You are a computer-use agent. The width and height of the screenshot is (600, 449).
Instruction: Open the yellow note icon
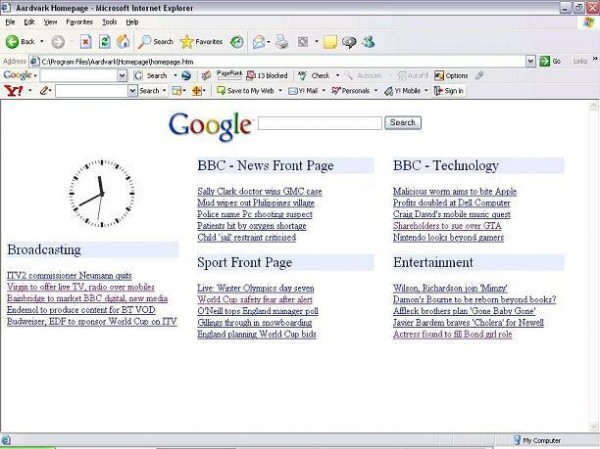[330, 42]
